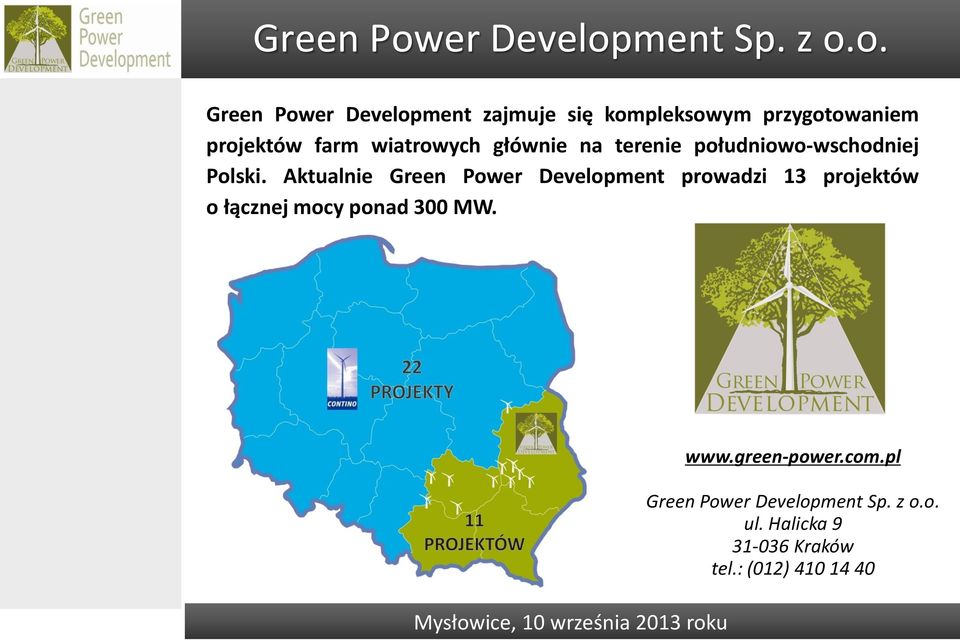Screen dimensions: 960x640
Task: Click the italic company name above the address
Action: [x=792, y=502]
